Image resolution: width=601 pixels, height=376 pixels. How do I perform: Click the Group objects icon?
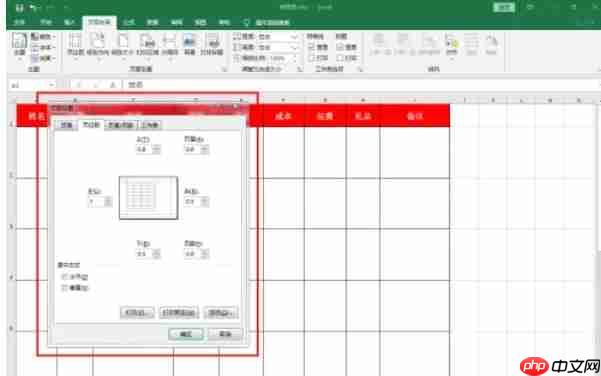(x=471, y=44)
